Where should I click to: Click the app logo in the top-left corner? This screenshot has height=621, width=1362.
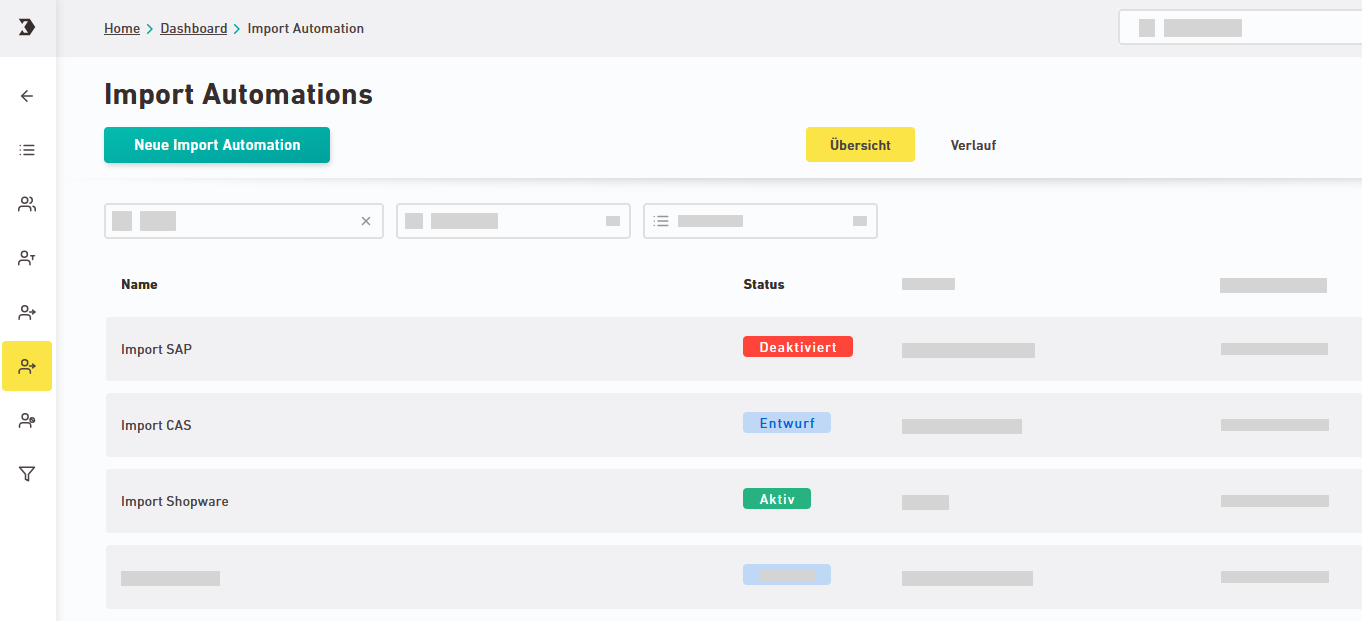click(x=27, y=27)
